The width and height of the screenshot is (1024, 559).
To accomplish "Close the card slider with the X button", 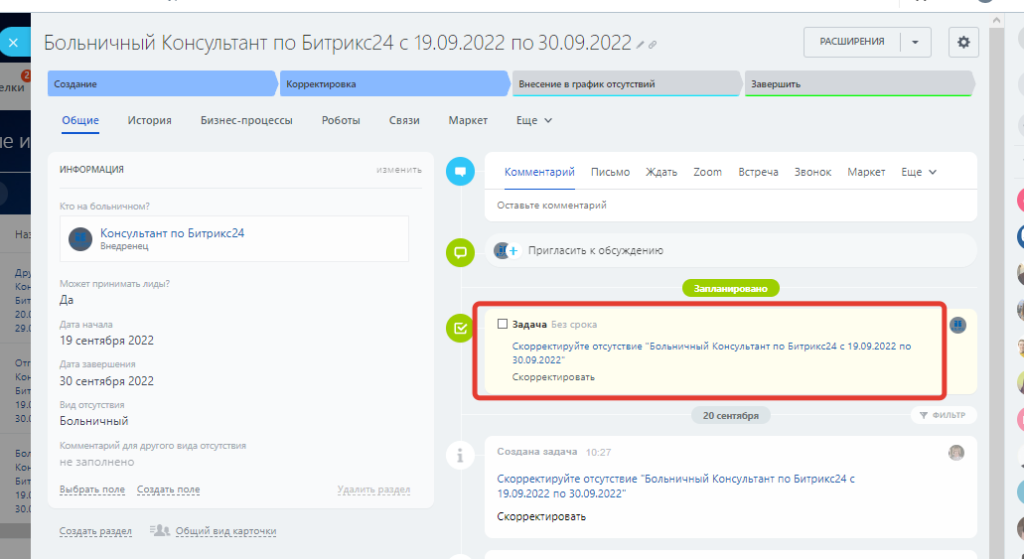I will pyautogui.click(x=13, y=43).
